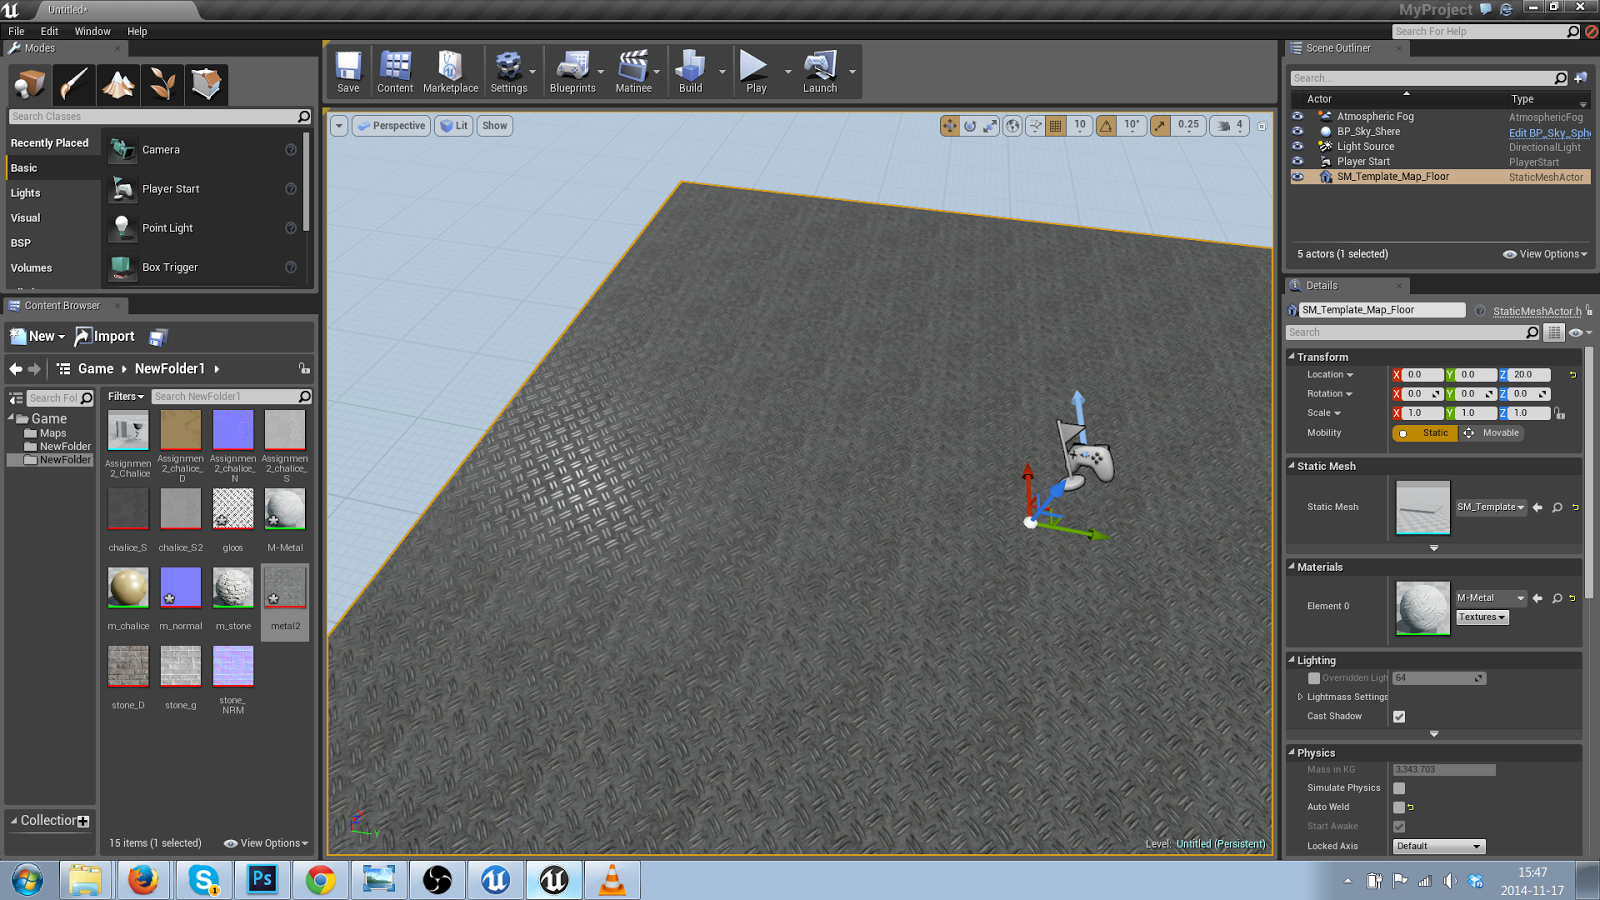
Task: Use selected asset arrow for M-Metal material
Action: [x=1538, y=598]
